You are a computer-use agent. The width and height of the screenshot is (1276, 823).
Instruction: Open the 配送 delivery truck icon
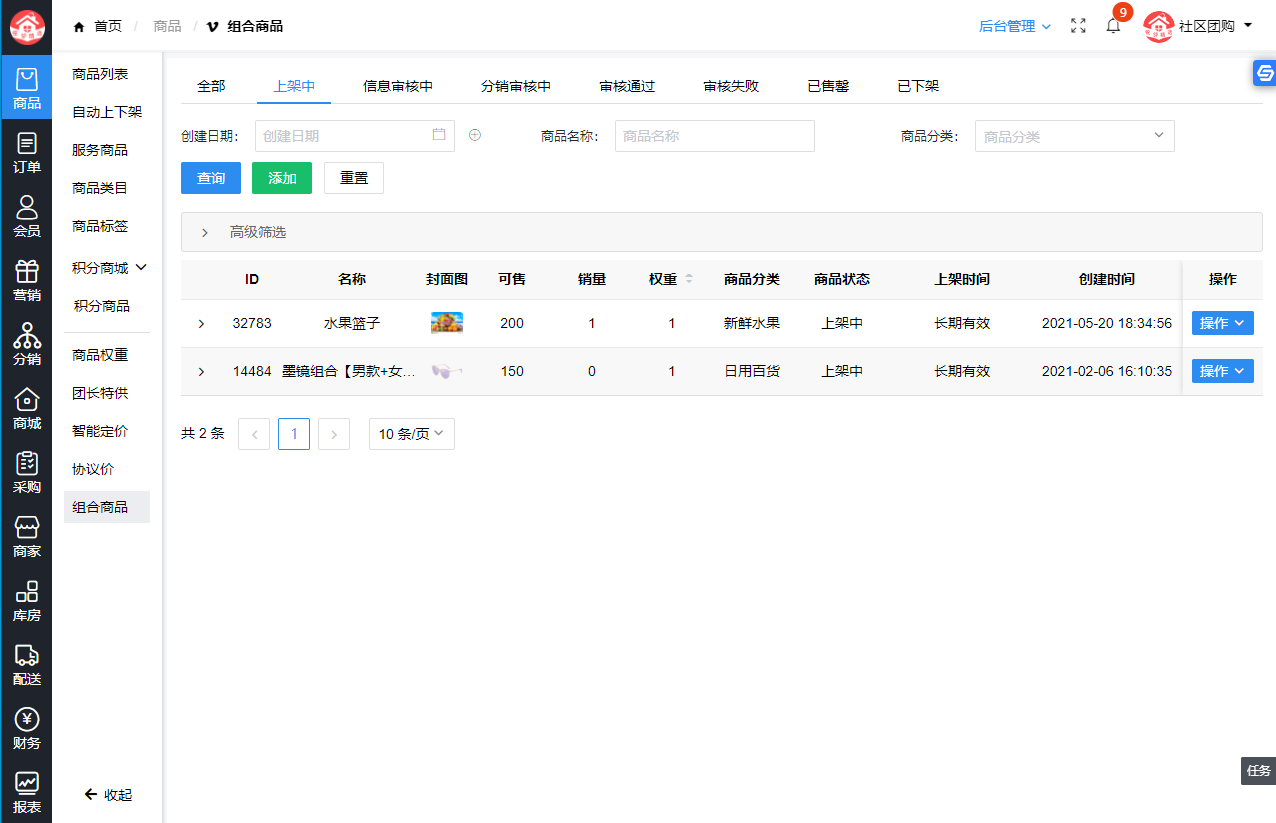tap(27, 664)
